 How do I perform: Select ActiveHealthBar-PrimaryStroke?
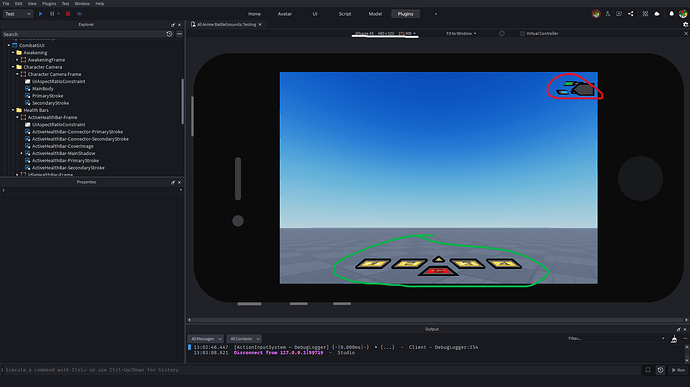[65, 160]
